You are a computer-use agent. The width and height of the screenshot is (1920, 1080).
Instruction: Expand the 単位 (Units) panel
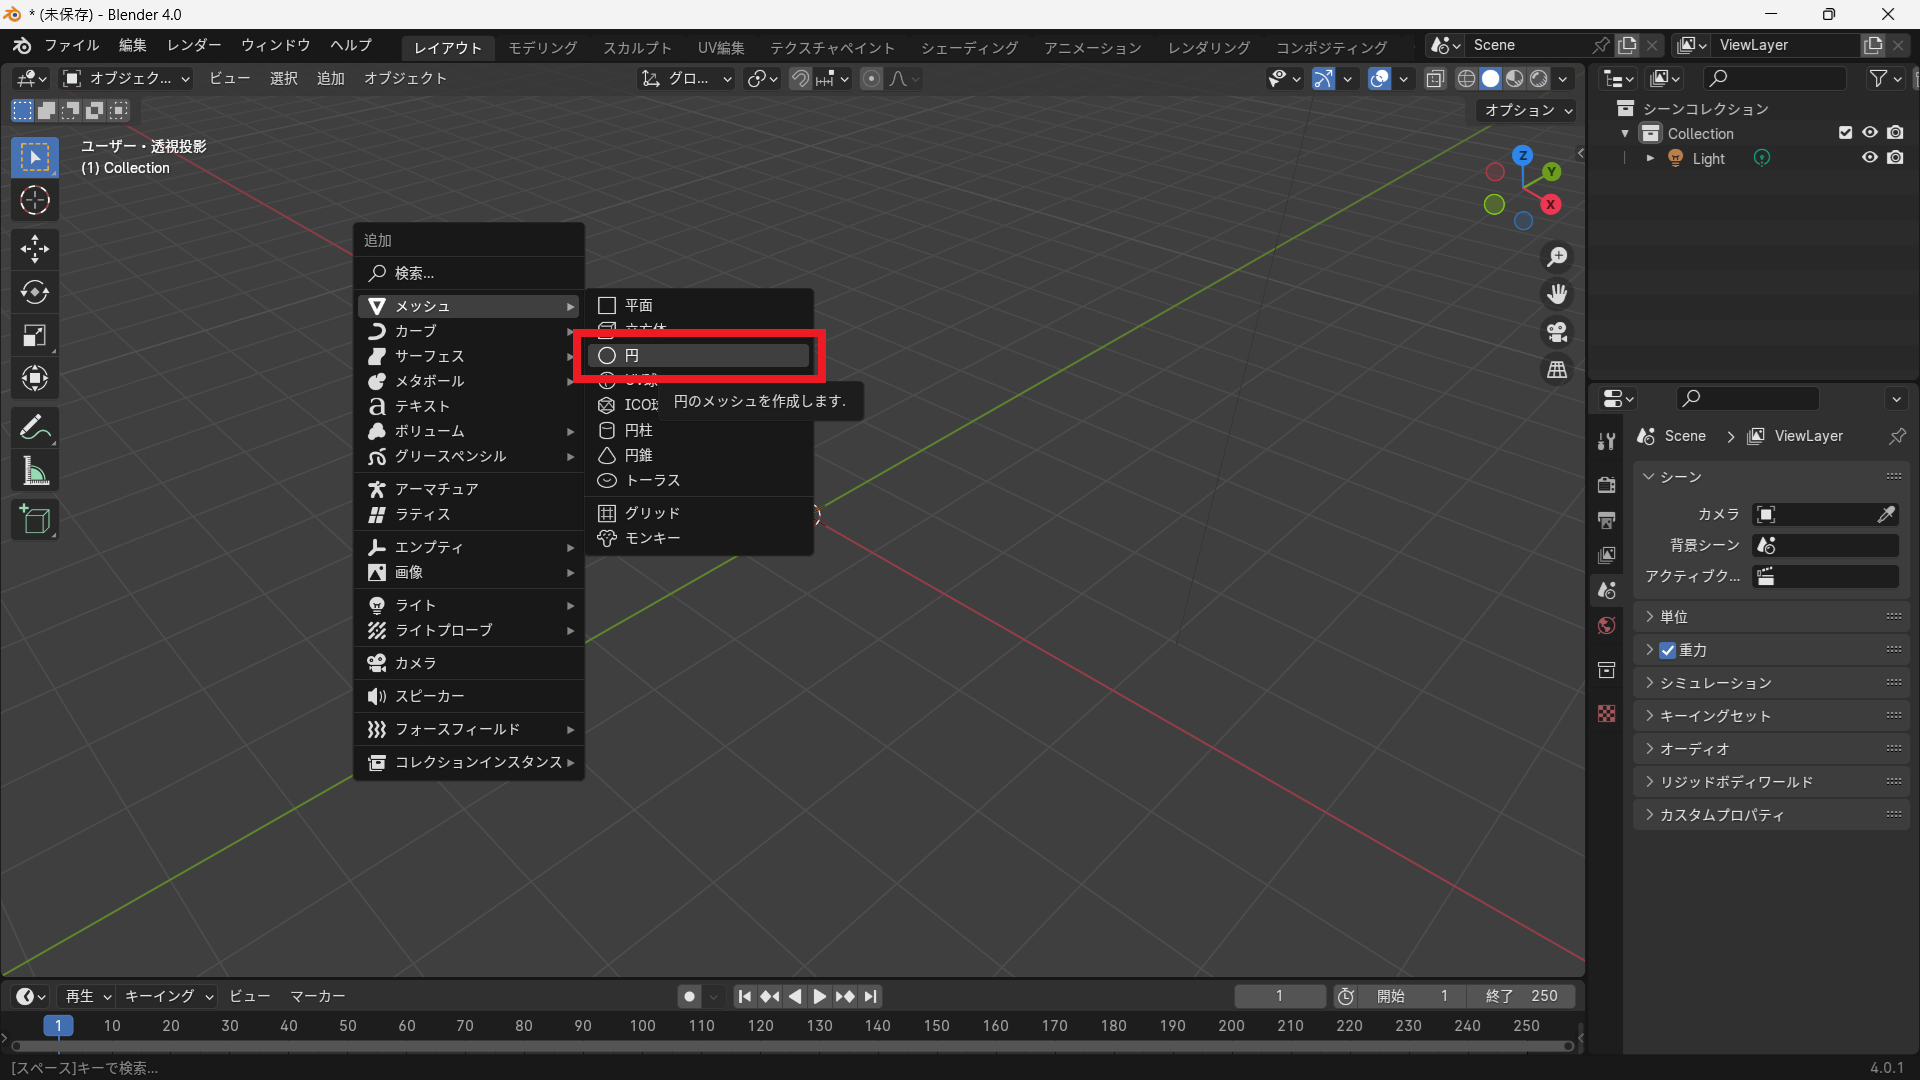(x=1674, y=617)
